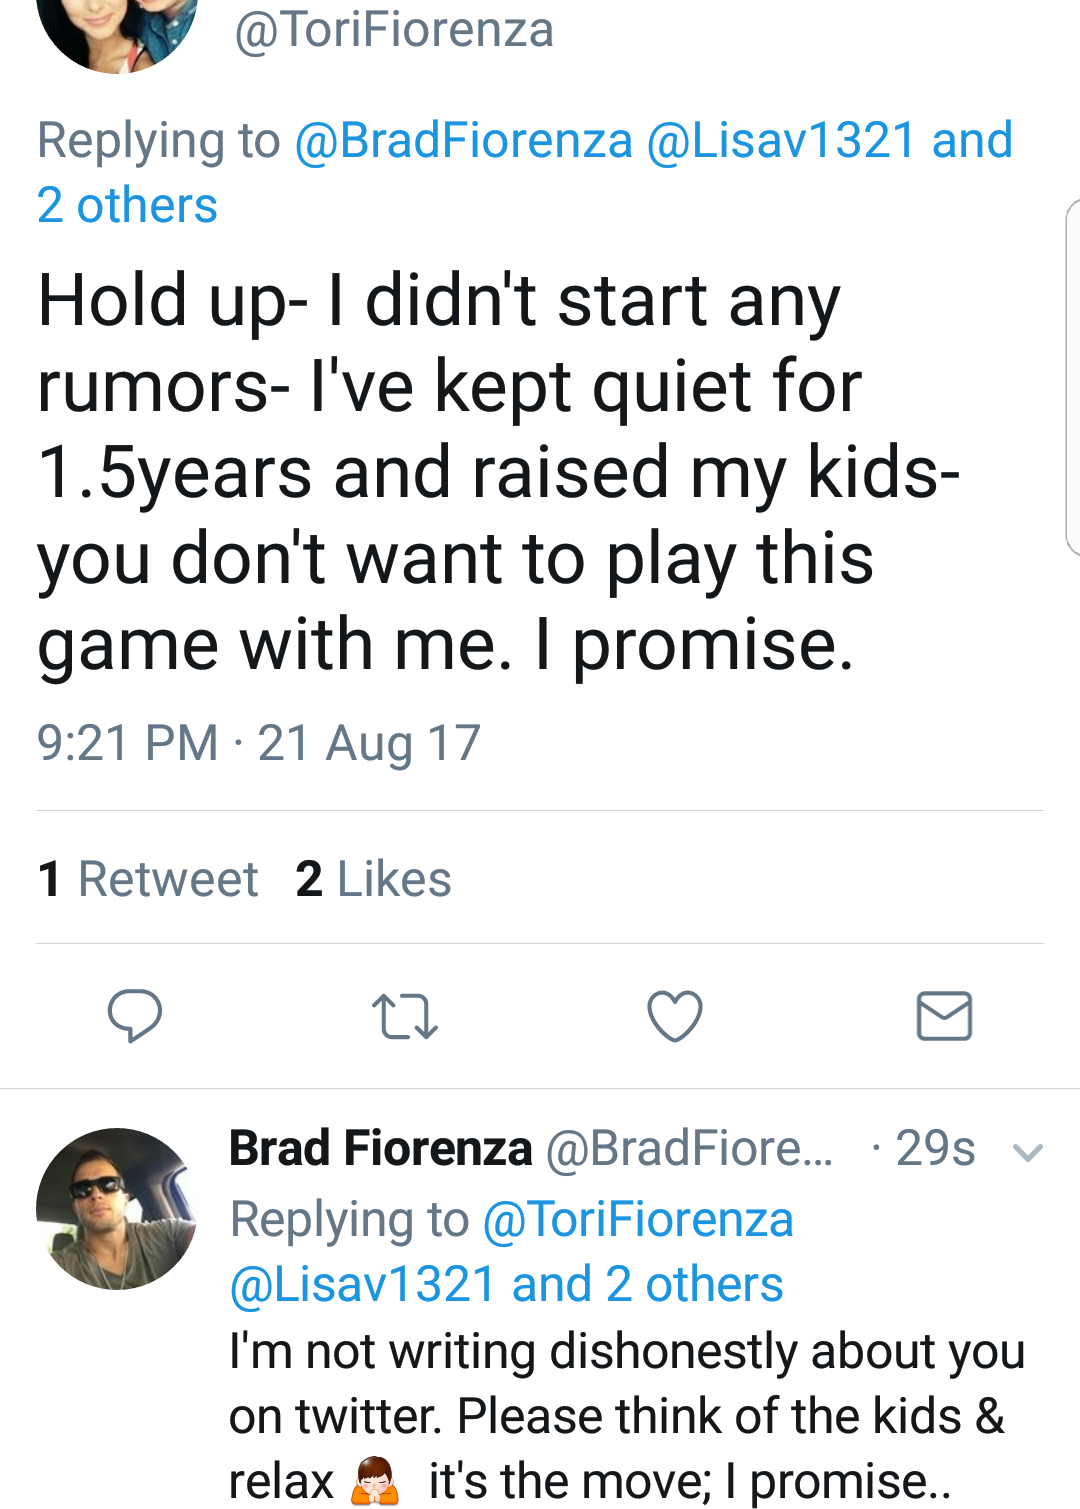The image size is (1080, 1509).
Task: Open Brad Fiorenza's tweet options chevron
Action: point(1028,1152)
